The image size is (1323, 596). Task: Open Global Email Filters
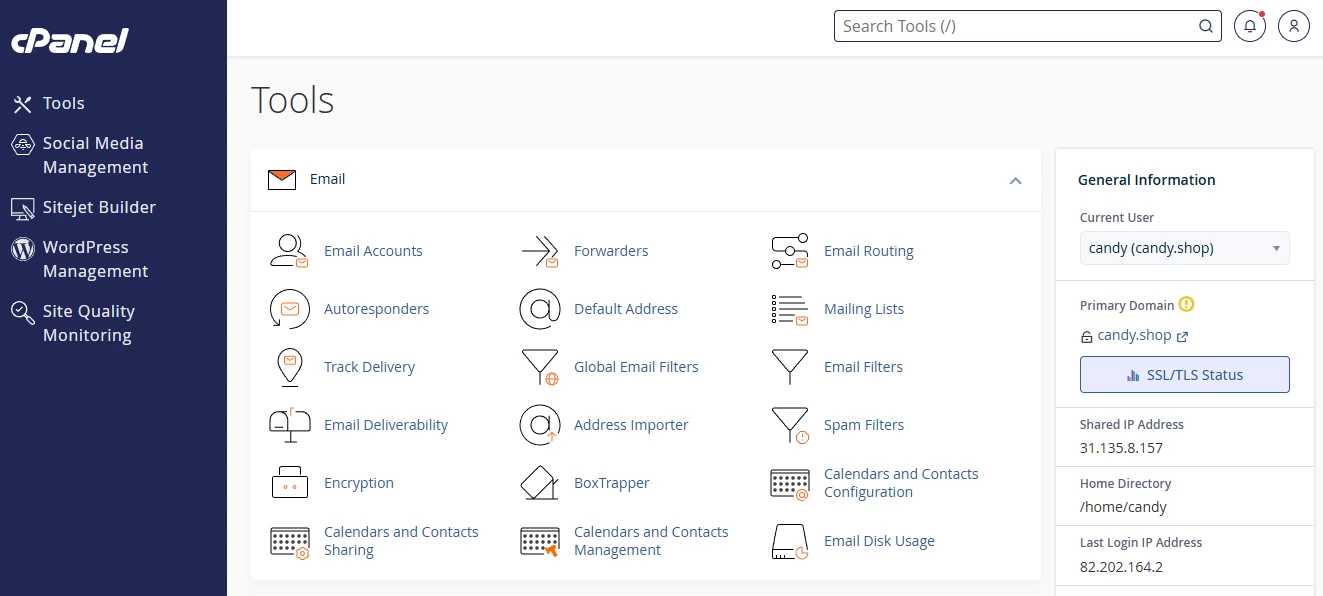tap(636, 367)
